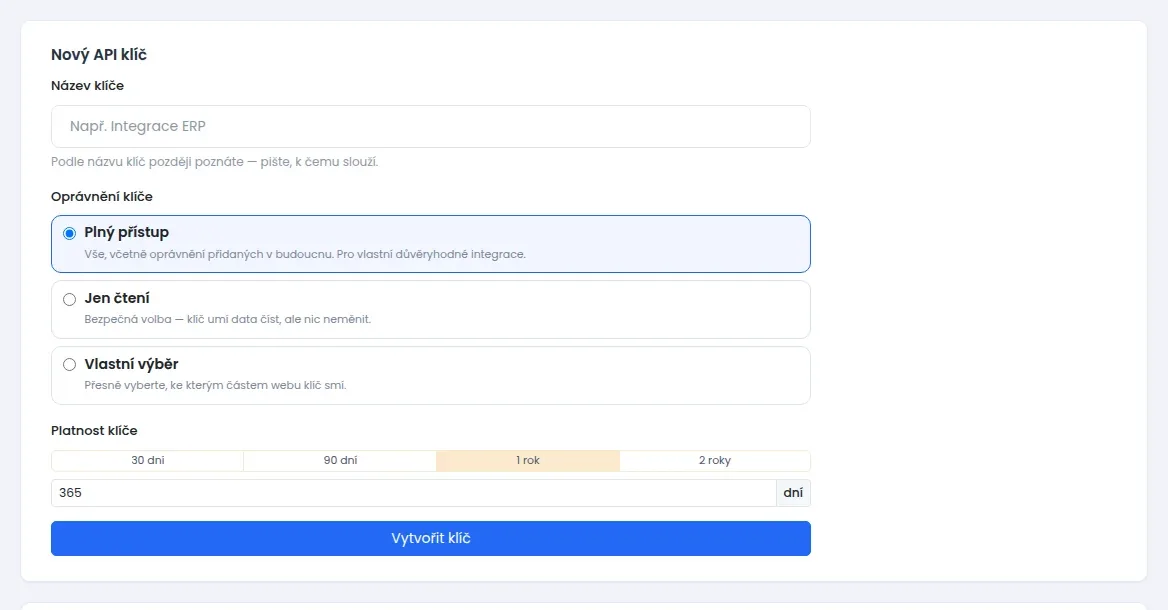Click the Plný přístup description text
The image size is (1168, 610).
(x=305, y=254)
